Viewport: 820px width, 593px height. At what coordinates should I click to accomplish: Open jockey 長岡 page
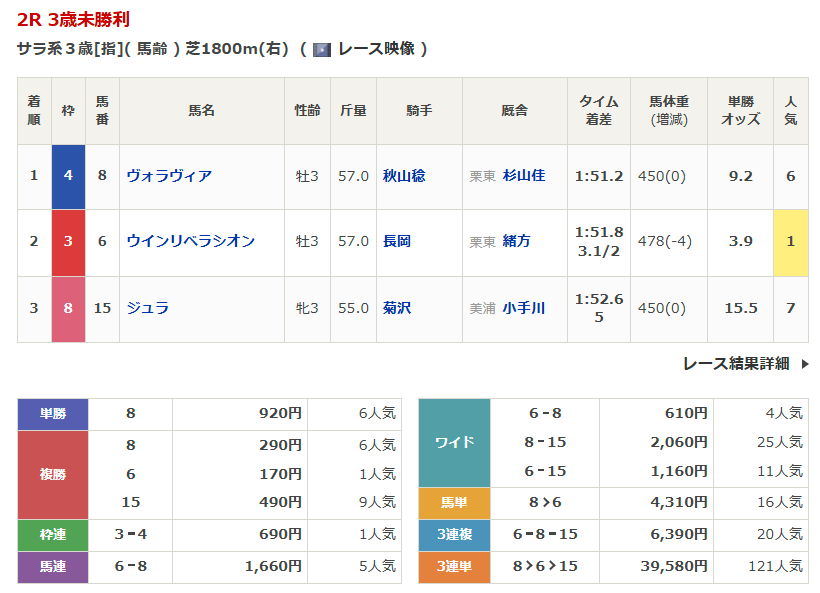[x=397, y=241]
